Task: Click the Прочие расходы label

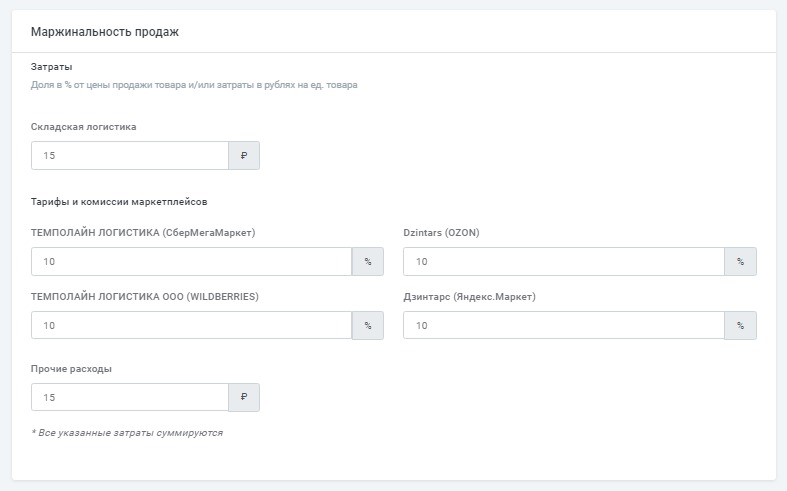Action: [x=72, y=368]
